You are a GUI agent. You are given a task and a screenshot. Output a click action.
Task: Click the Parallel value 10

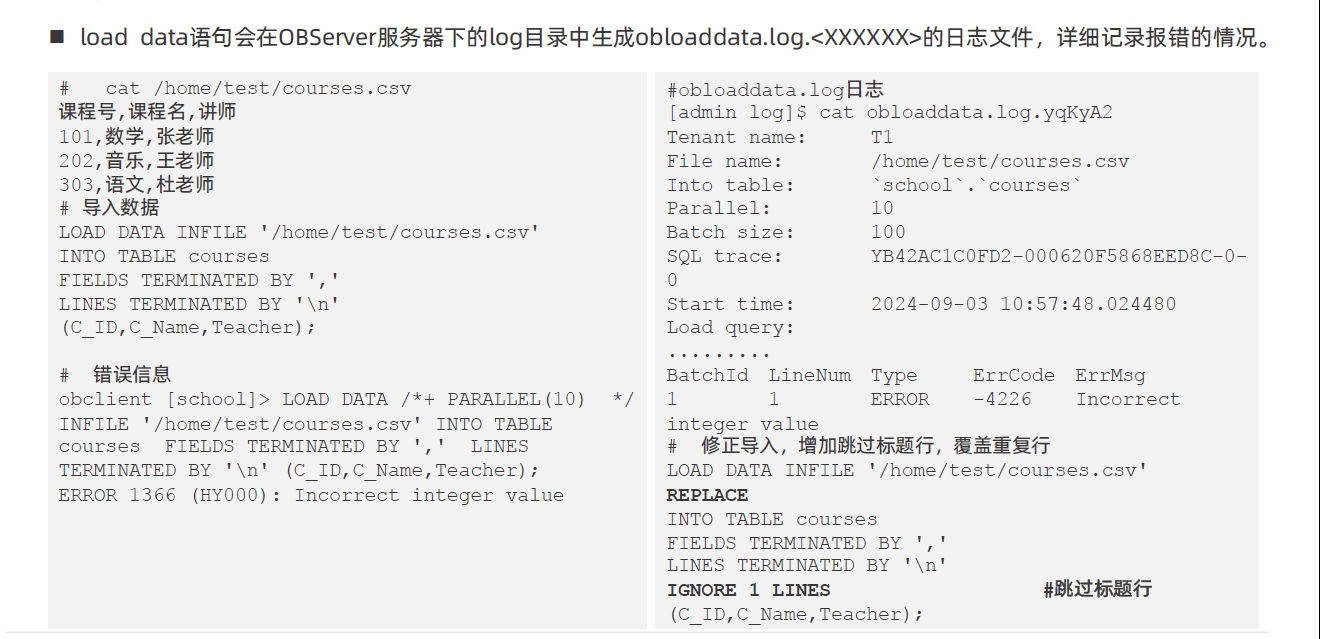(x=882, y=208)
